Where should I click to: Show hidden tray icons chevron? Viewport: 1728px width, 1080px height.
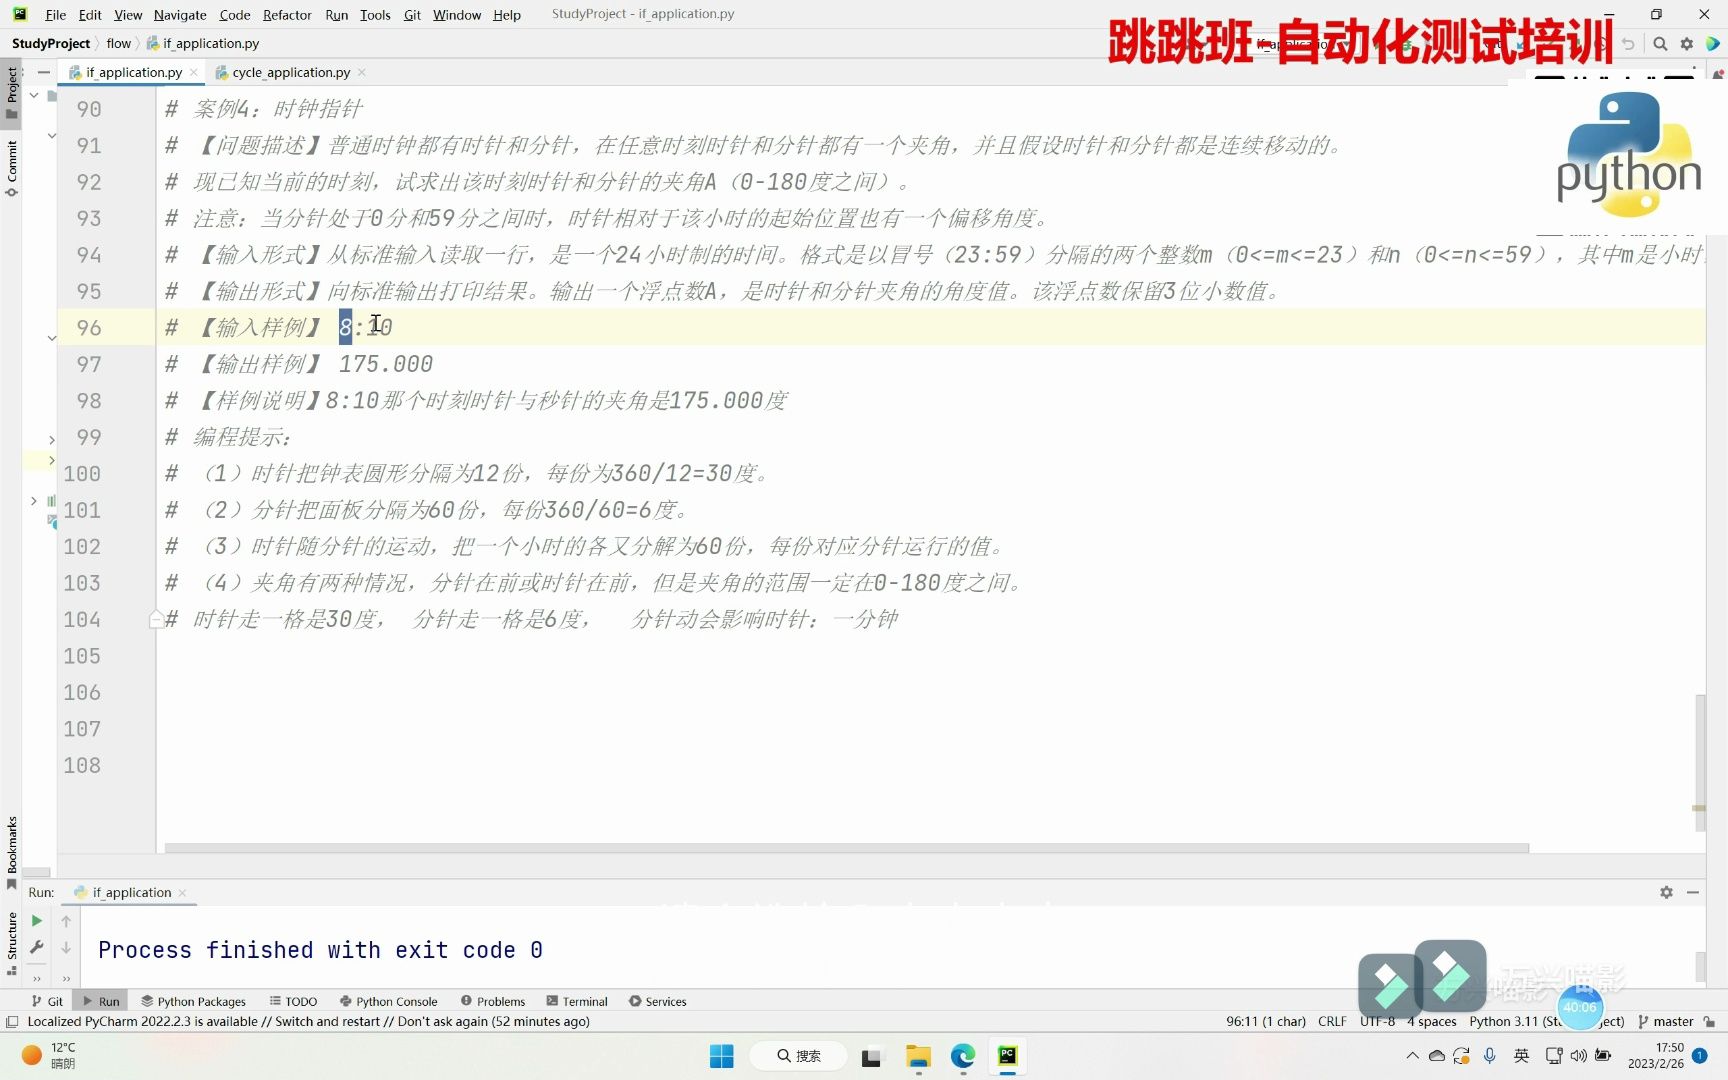pos(1412,1056)
